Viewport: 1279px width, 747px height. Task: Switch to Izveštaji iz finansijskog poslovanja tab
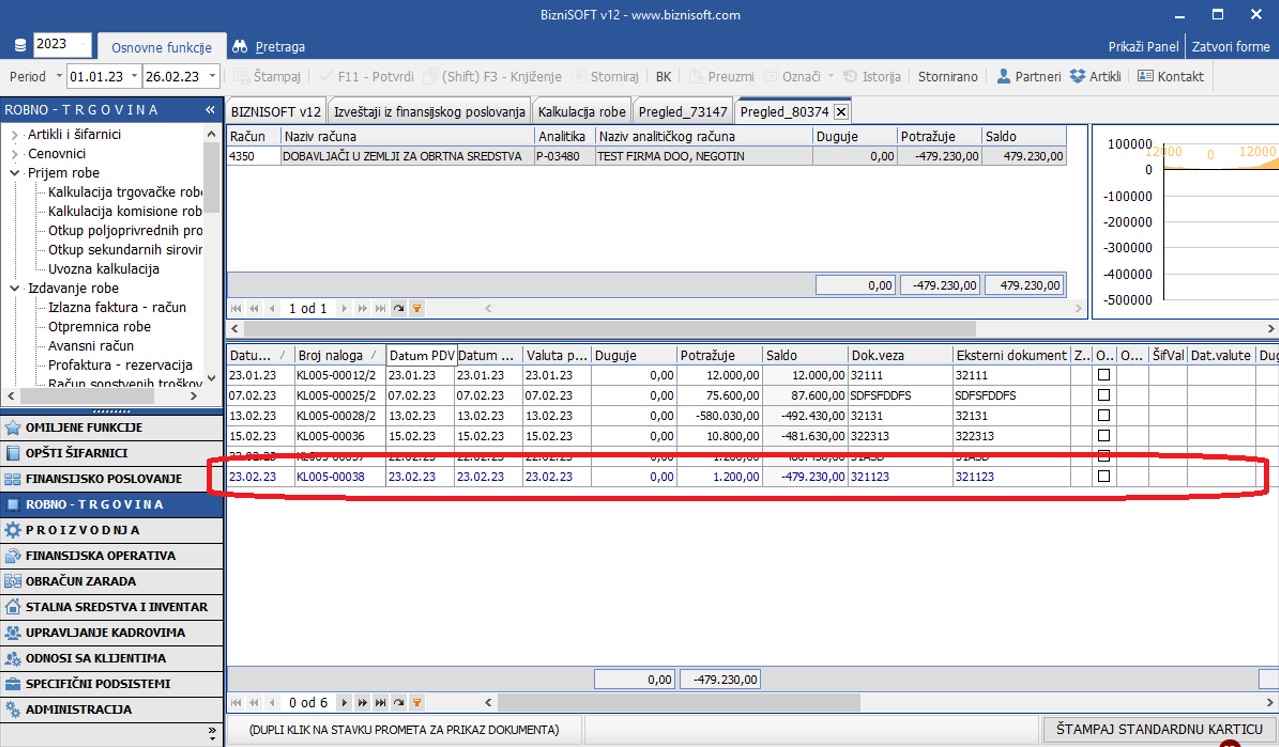point(430,111)
